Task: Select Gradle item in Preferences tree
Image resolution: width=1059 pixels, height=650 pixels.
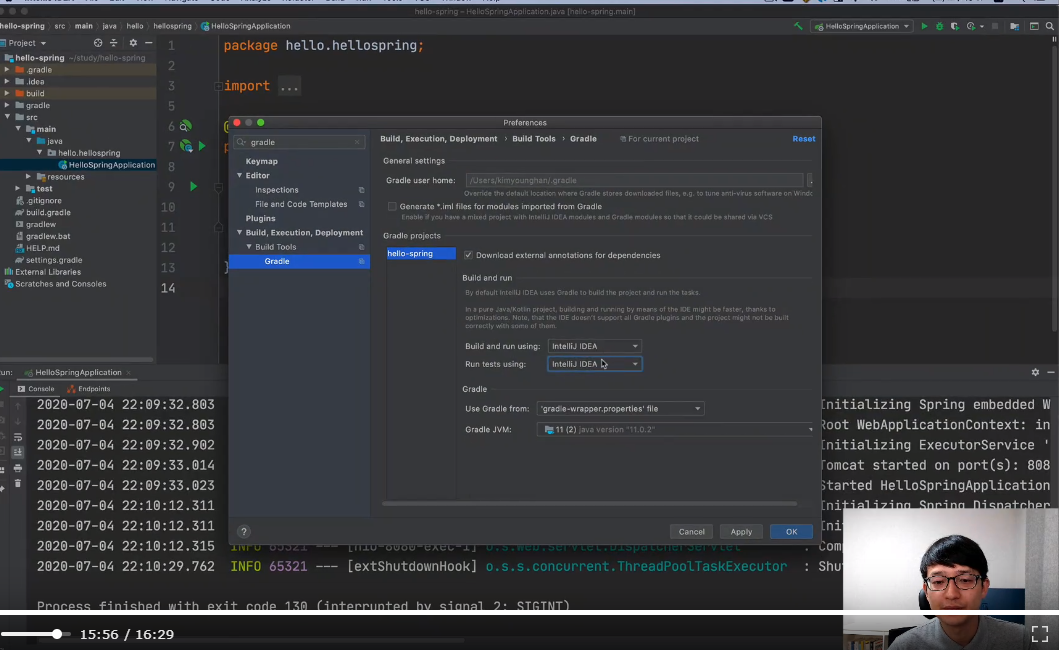Action: point(299,261)
